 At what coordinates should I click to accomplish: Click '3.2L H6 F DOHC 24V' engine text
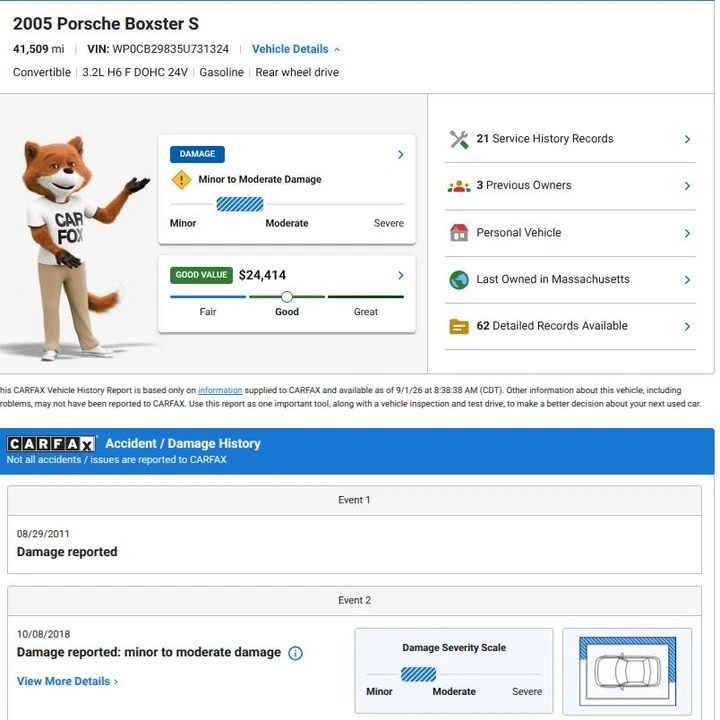(x=135, y=73)
